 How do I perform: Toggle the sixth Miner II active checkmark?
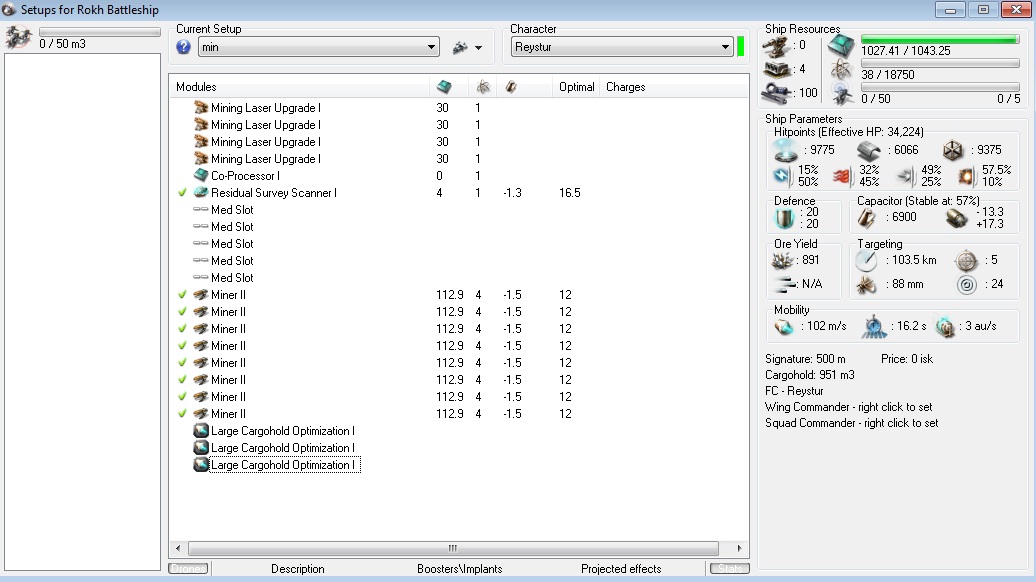click(x=182, y=380)
